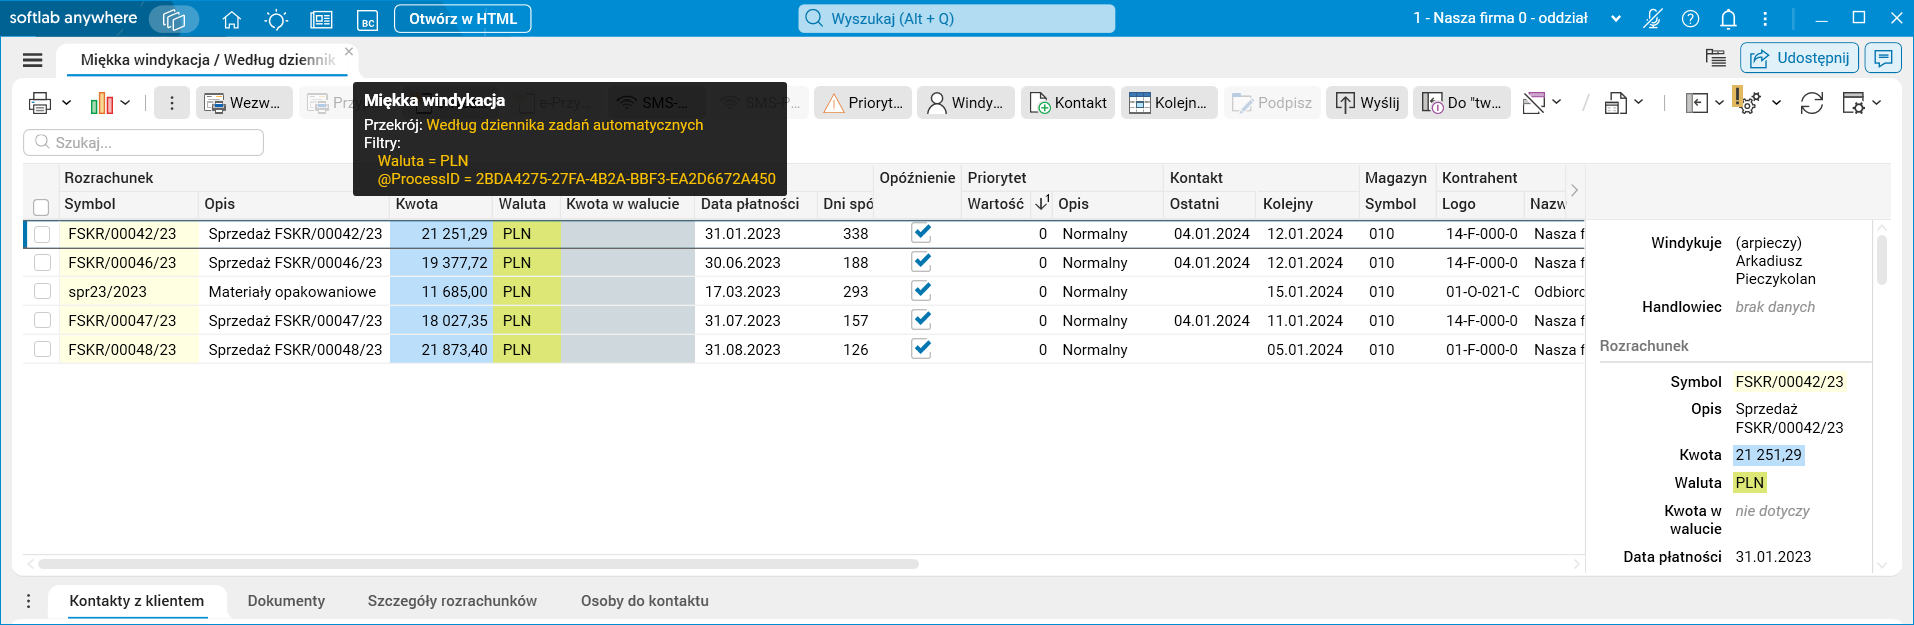Click the refresh arrows icon
The height and width of the screenshot is (625, 1914).
1812,102
